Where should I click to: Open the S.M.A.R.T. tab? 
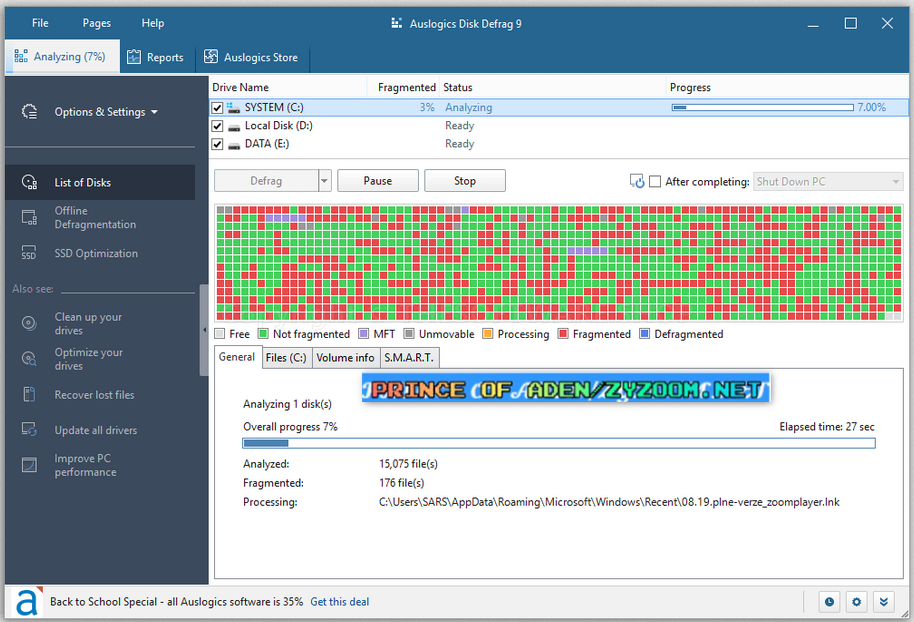click(x=409, y=358)
